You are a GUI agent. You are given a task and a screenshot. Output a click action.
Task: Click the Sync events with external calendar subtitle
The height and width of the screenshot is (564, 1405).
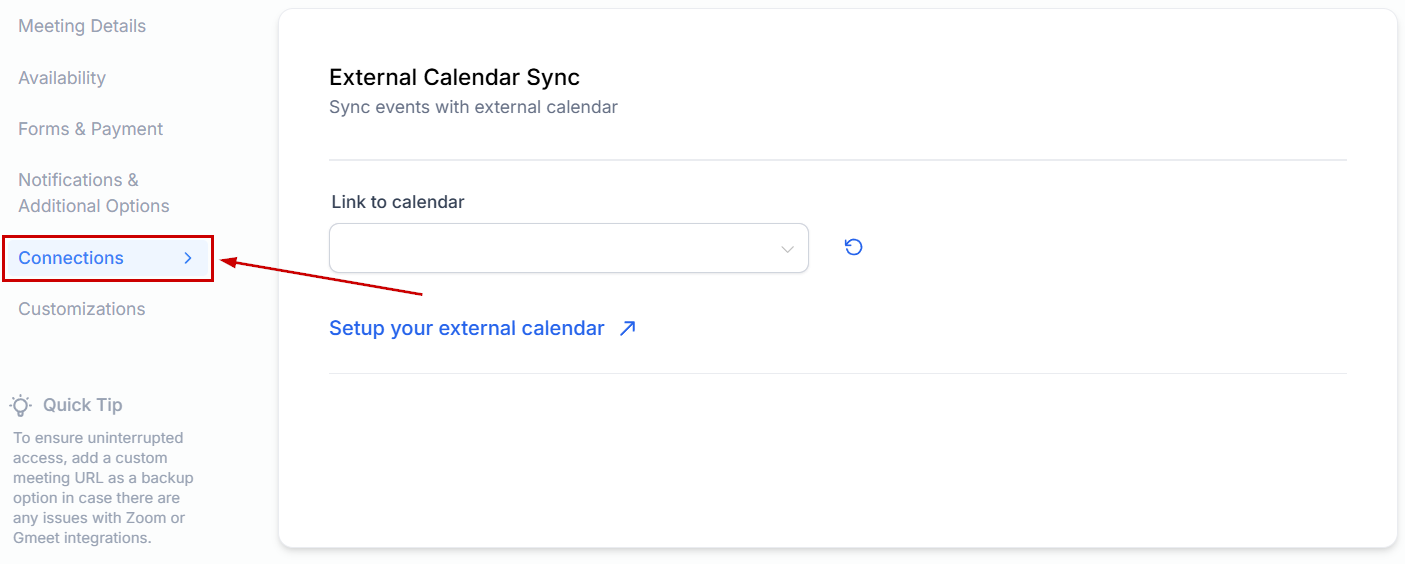click(x=473, y=107)
